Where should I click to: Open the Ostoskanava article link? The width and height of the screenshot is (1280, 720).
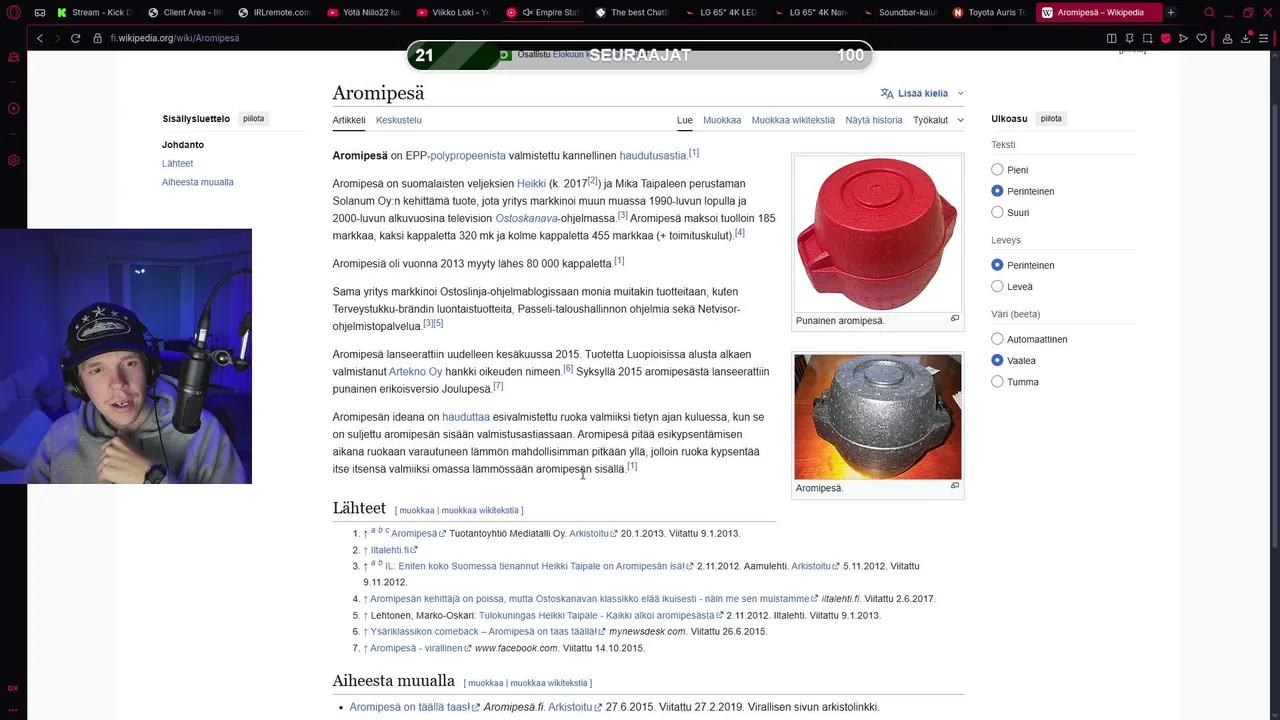coord(527,218)
